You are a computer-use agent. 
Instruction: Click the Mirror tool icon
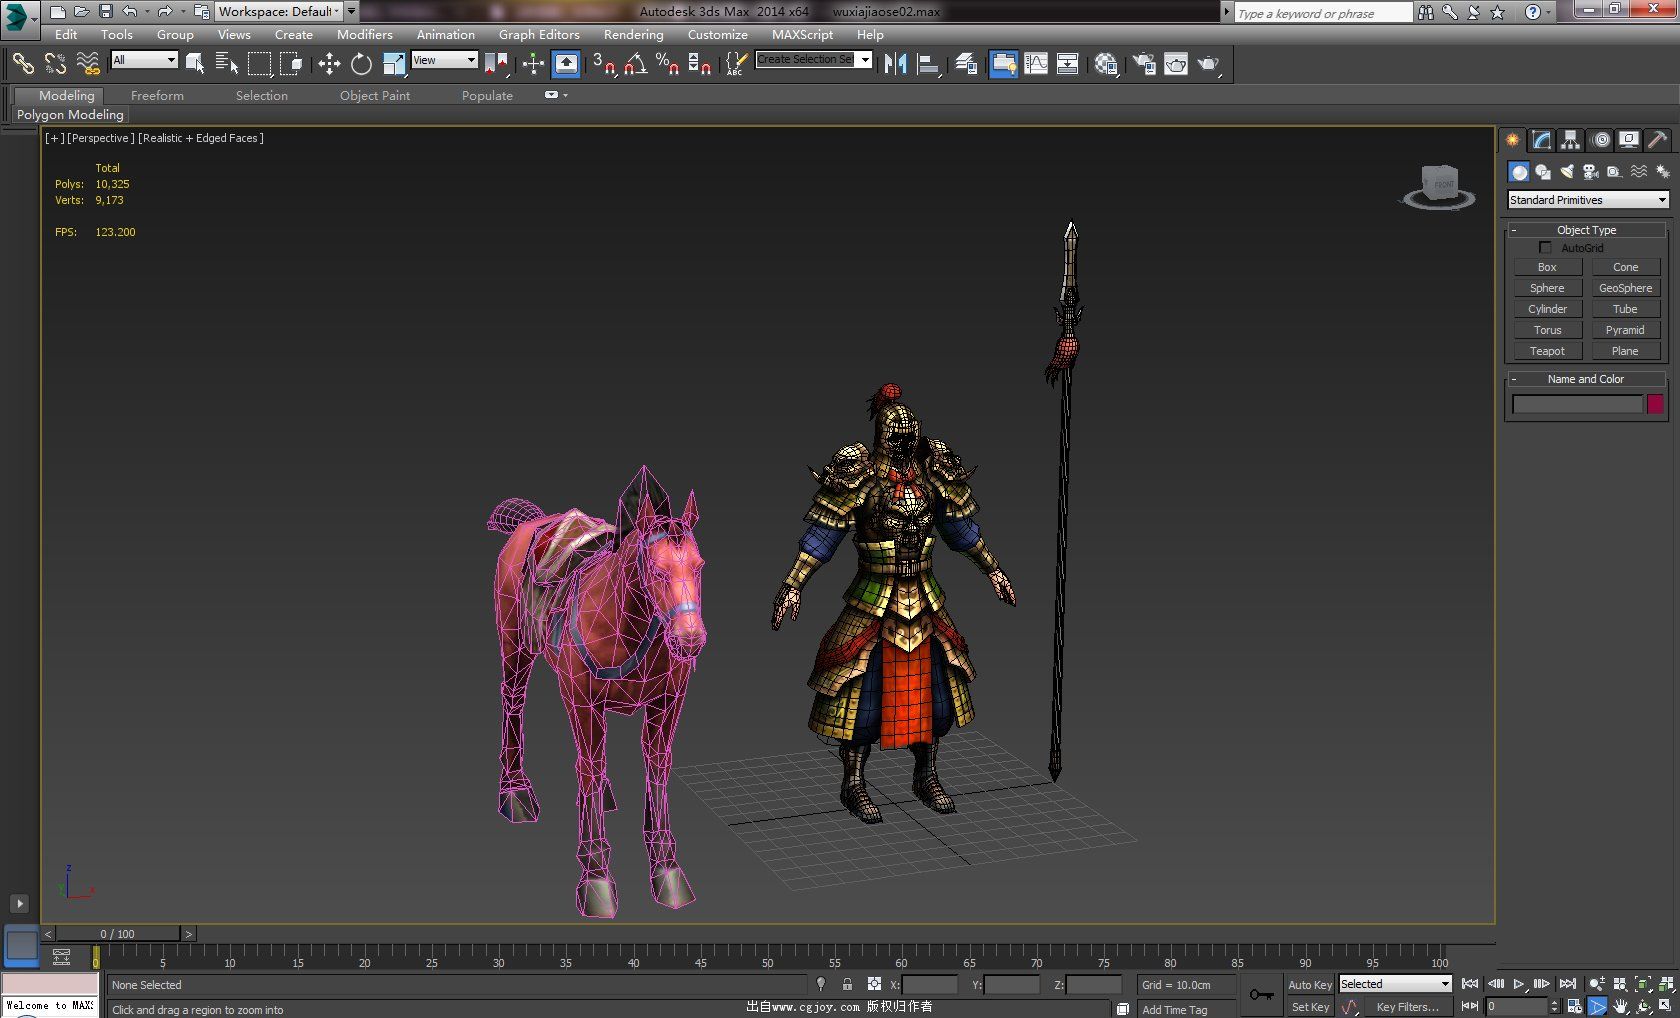pos(895,64)
